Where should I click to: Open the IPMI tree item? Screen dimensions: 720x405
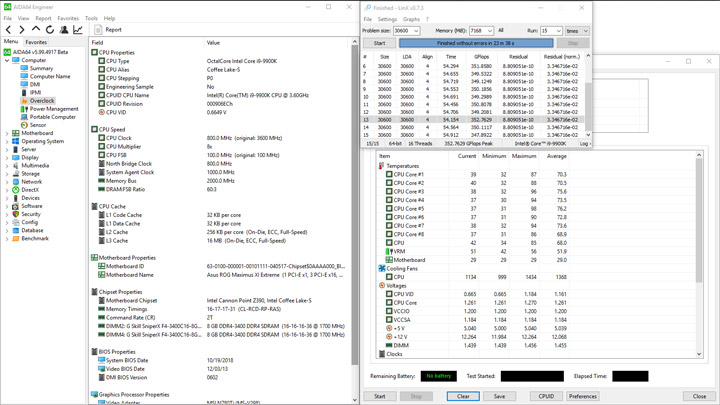[x=35, y=92]
